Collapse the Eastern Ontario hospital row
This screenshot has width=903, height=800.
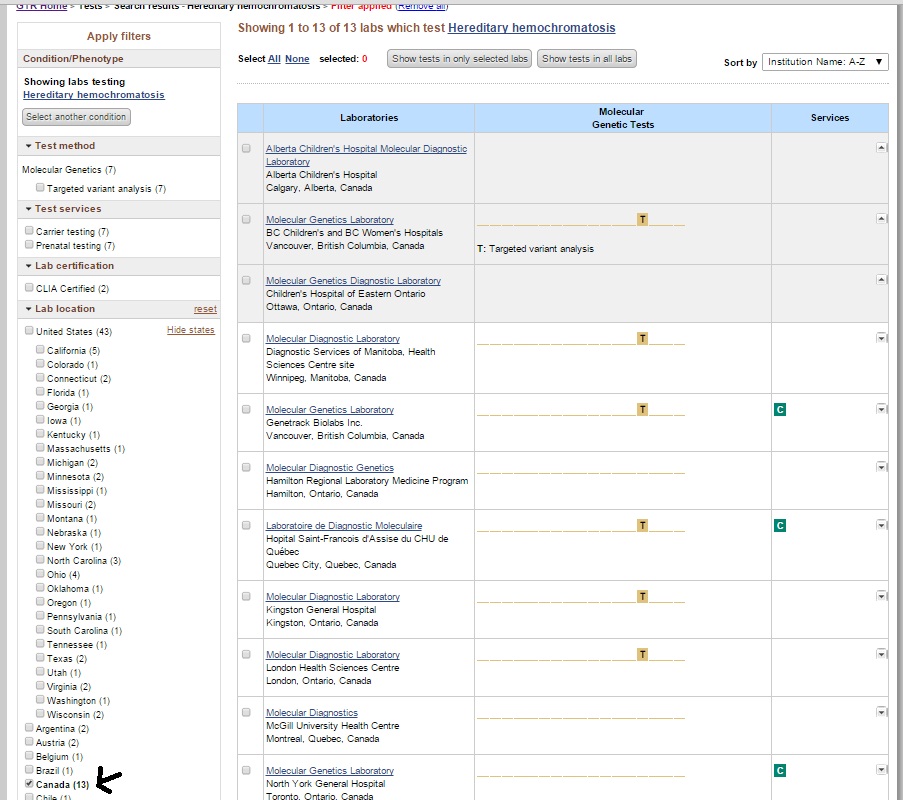pyautogui.click(x=881, y=280)
